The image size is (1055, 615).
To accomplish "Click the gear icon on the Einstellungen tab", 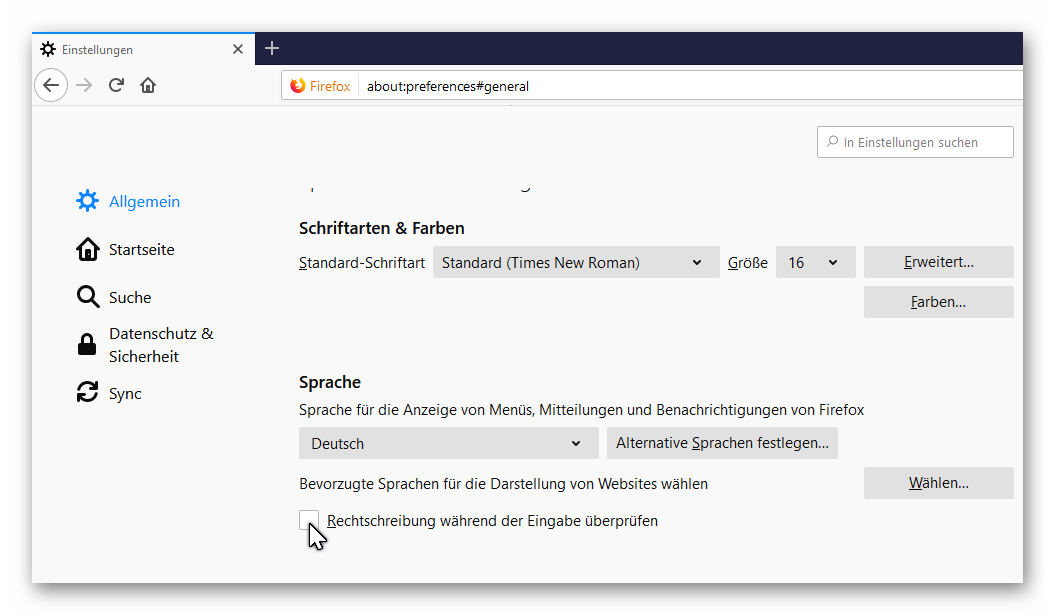I will [47, 48].
